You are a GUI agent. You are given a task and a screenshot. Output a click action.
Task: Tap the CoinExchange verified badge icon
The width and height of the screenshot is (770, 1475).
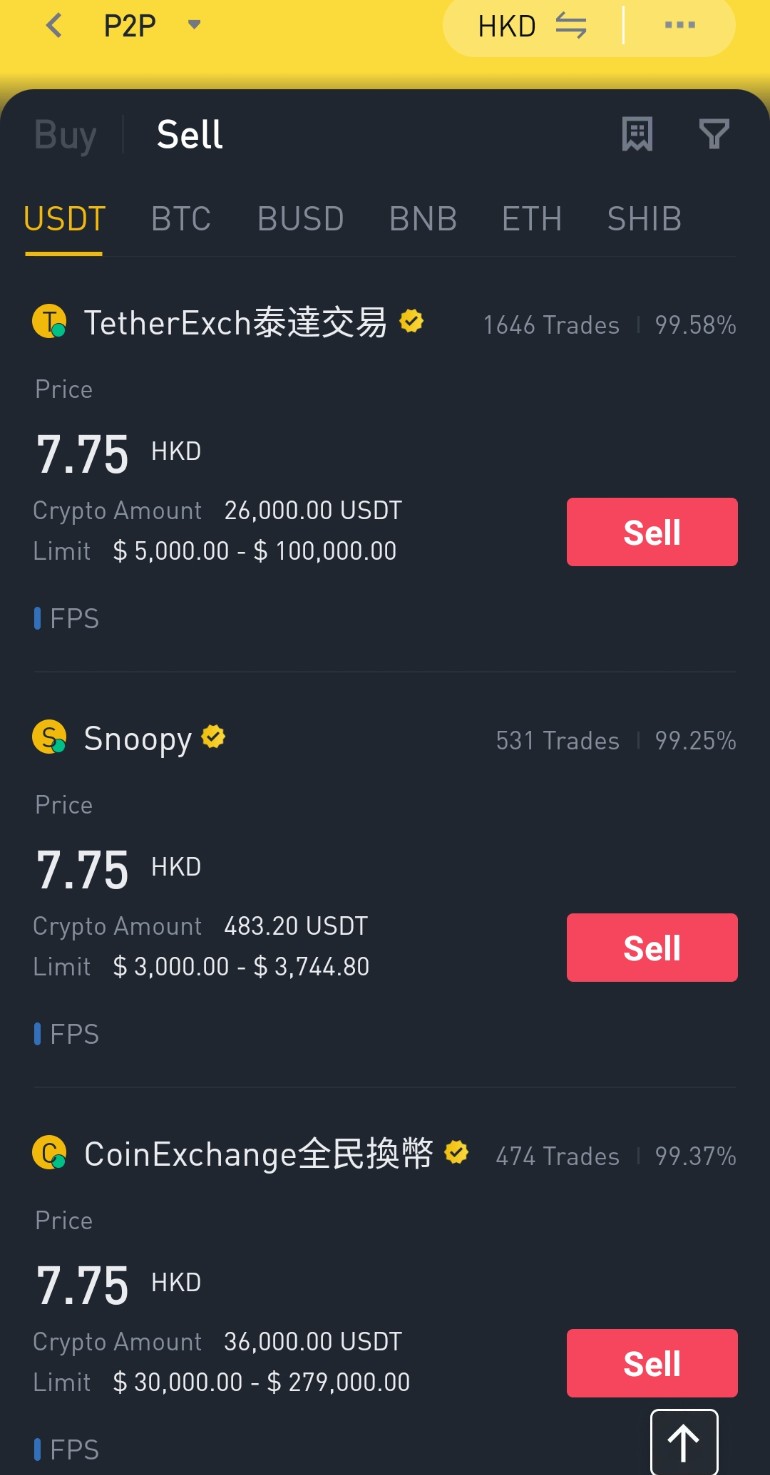click(456, 1152)
